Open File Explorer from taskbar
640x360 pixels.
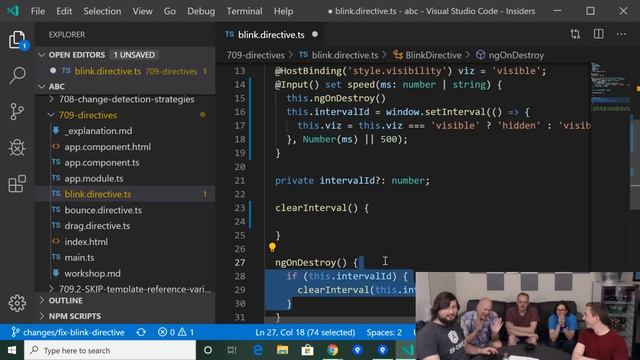(282, 350)
